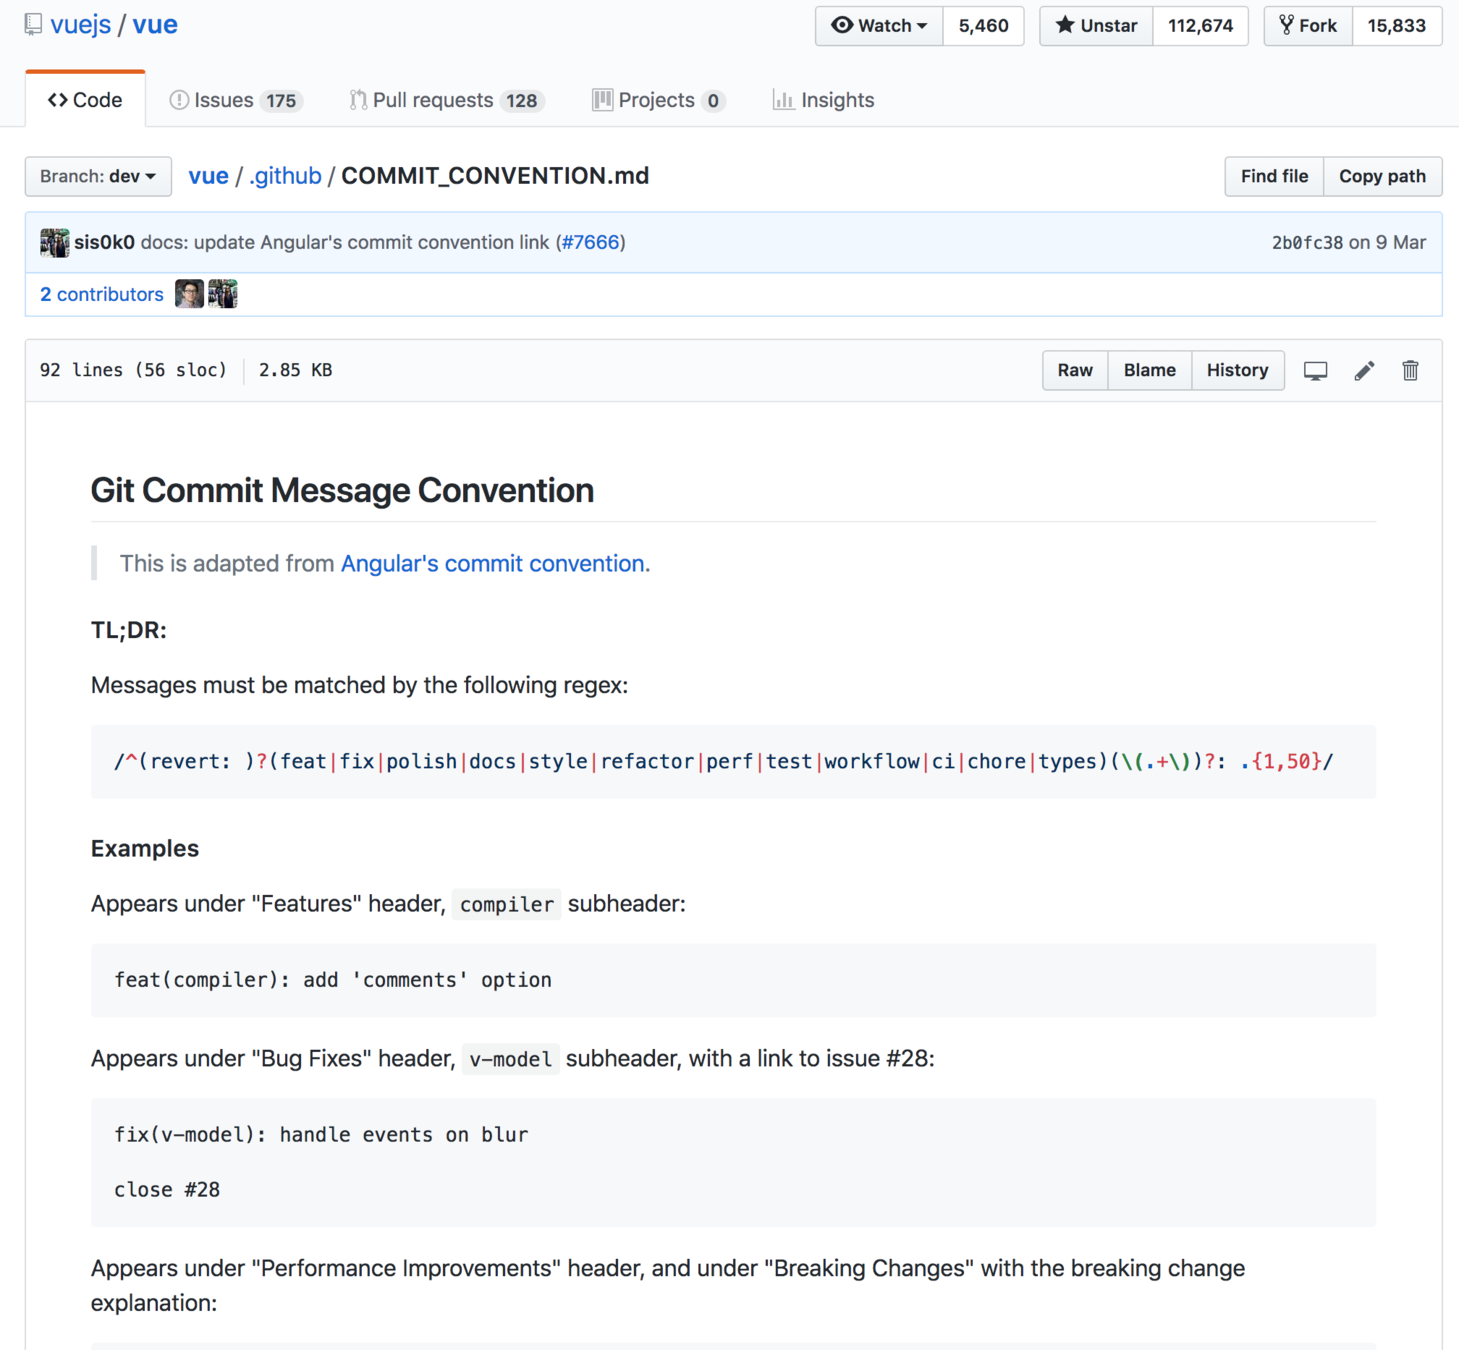The image size is (1459, 1350).
Task: Click the COMMIT_CONVENTION.md filename
Action: click(495, 176)
